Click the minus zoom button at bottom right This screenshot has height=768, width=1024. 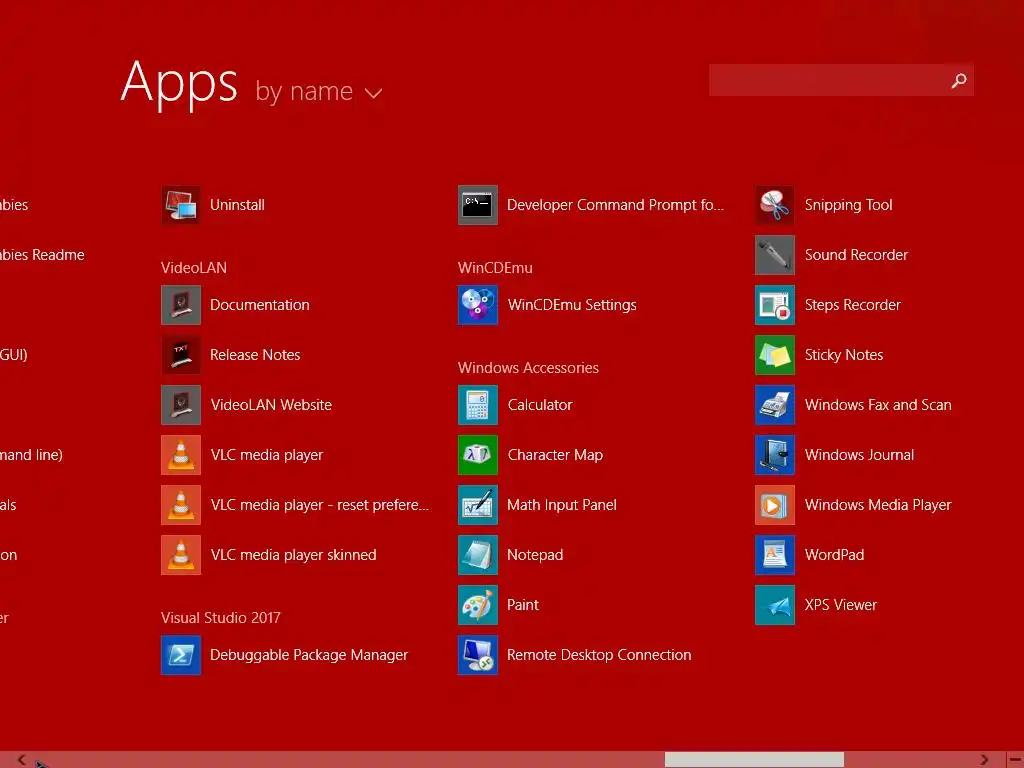coord(1015,760)
